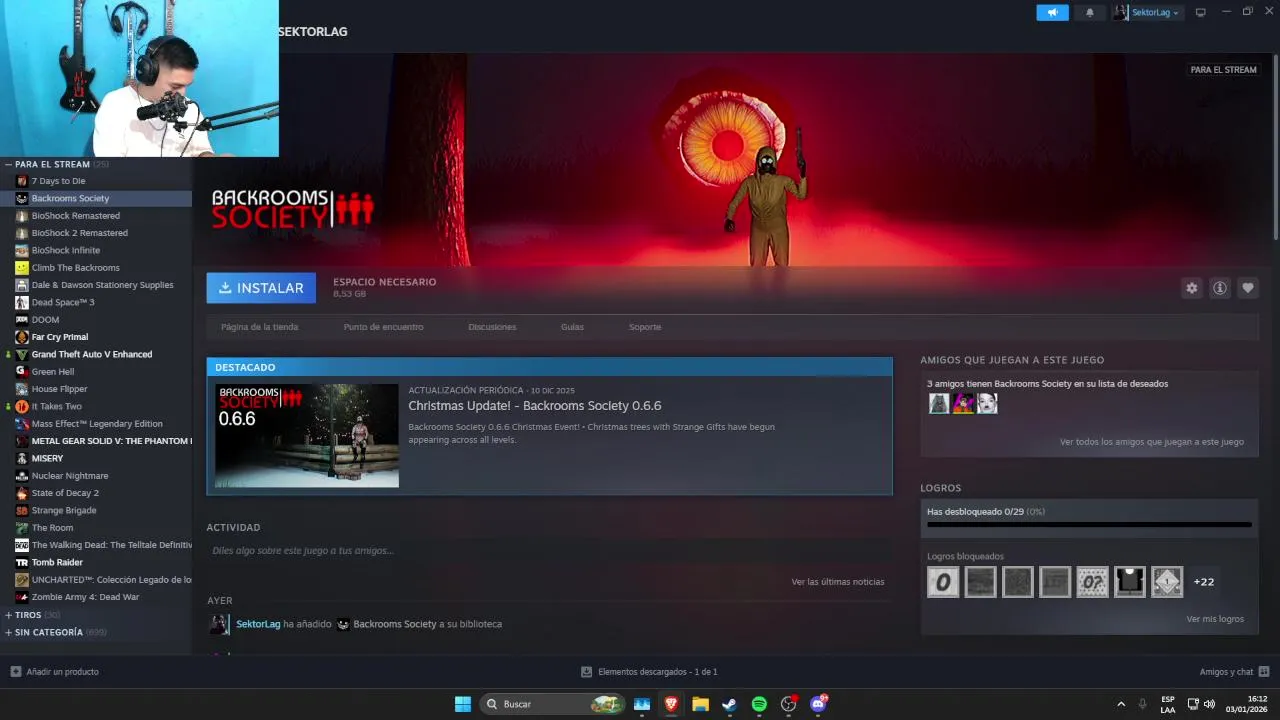This screenshot has width=1280, height=720.
Task: Click the first locked achievement icon
Action: pyautogui.click(x=943, y=582)
